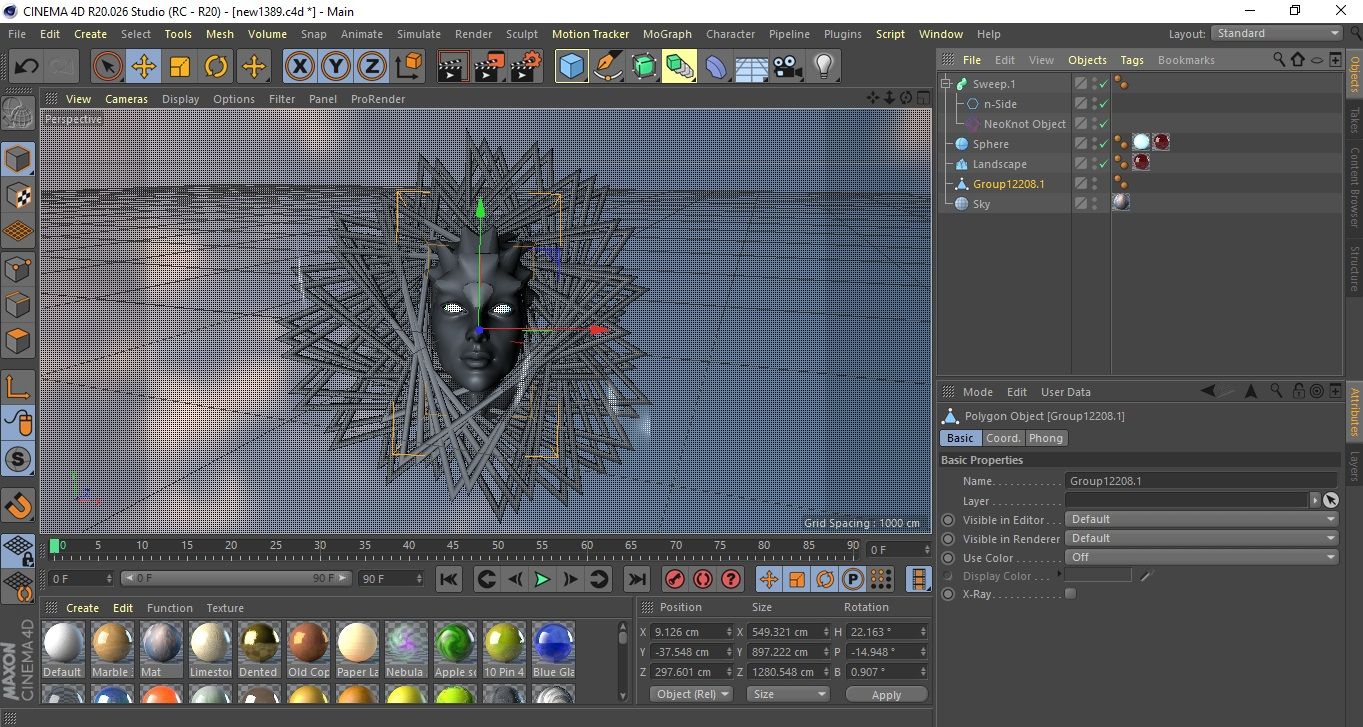Choose the Scale tool in the top toolbar
Screen dimensions: 1363x727
pos(180,67)
